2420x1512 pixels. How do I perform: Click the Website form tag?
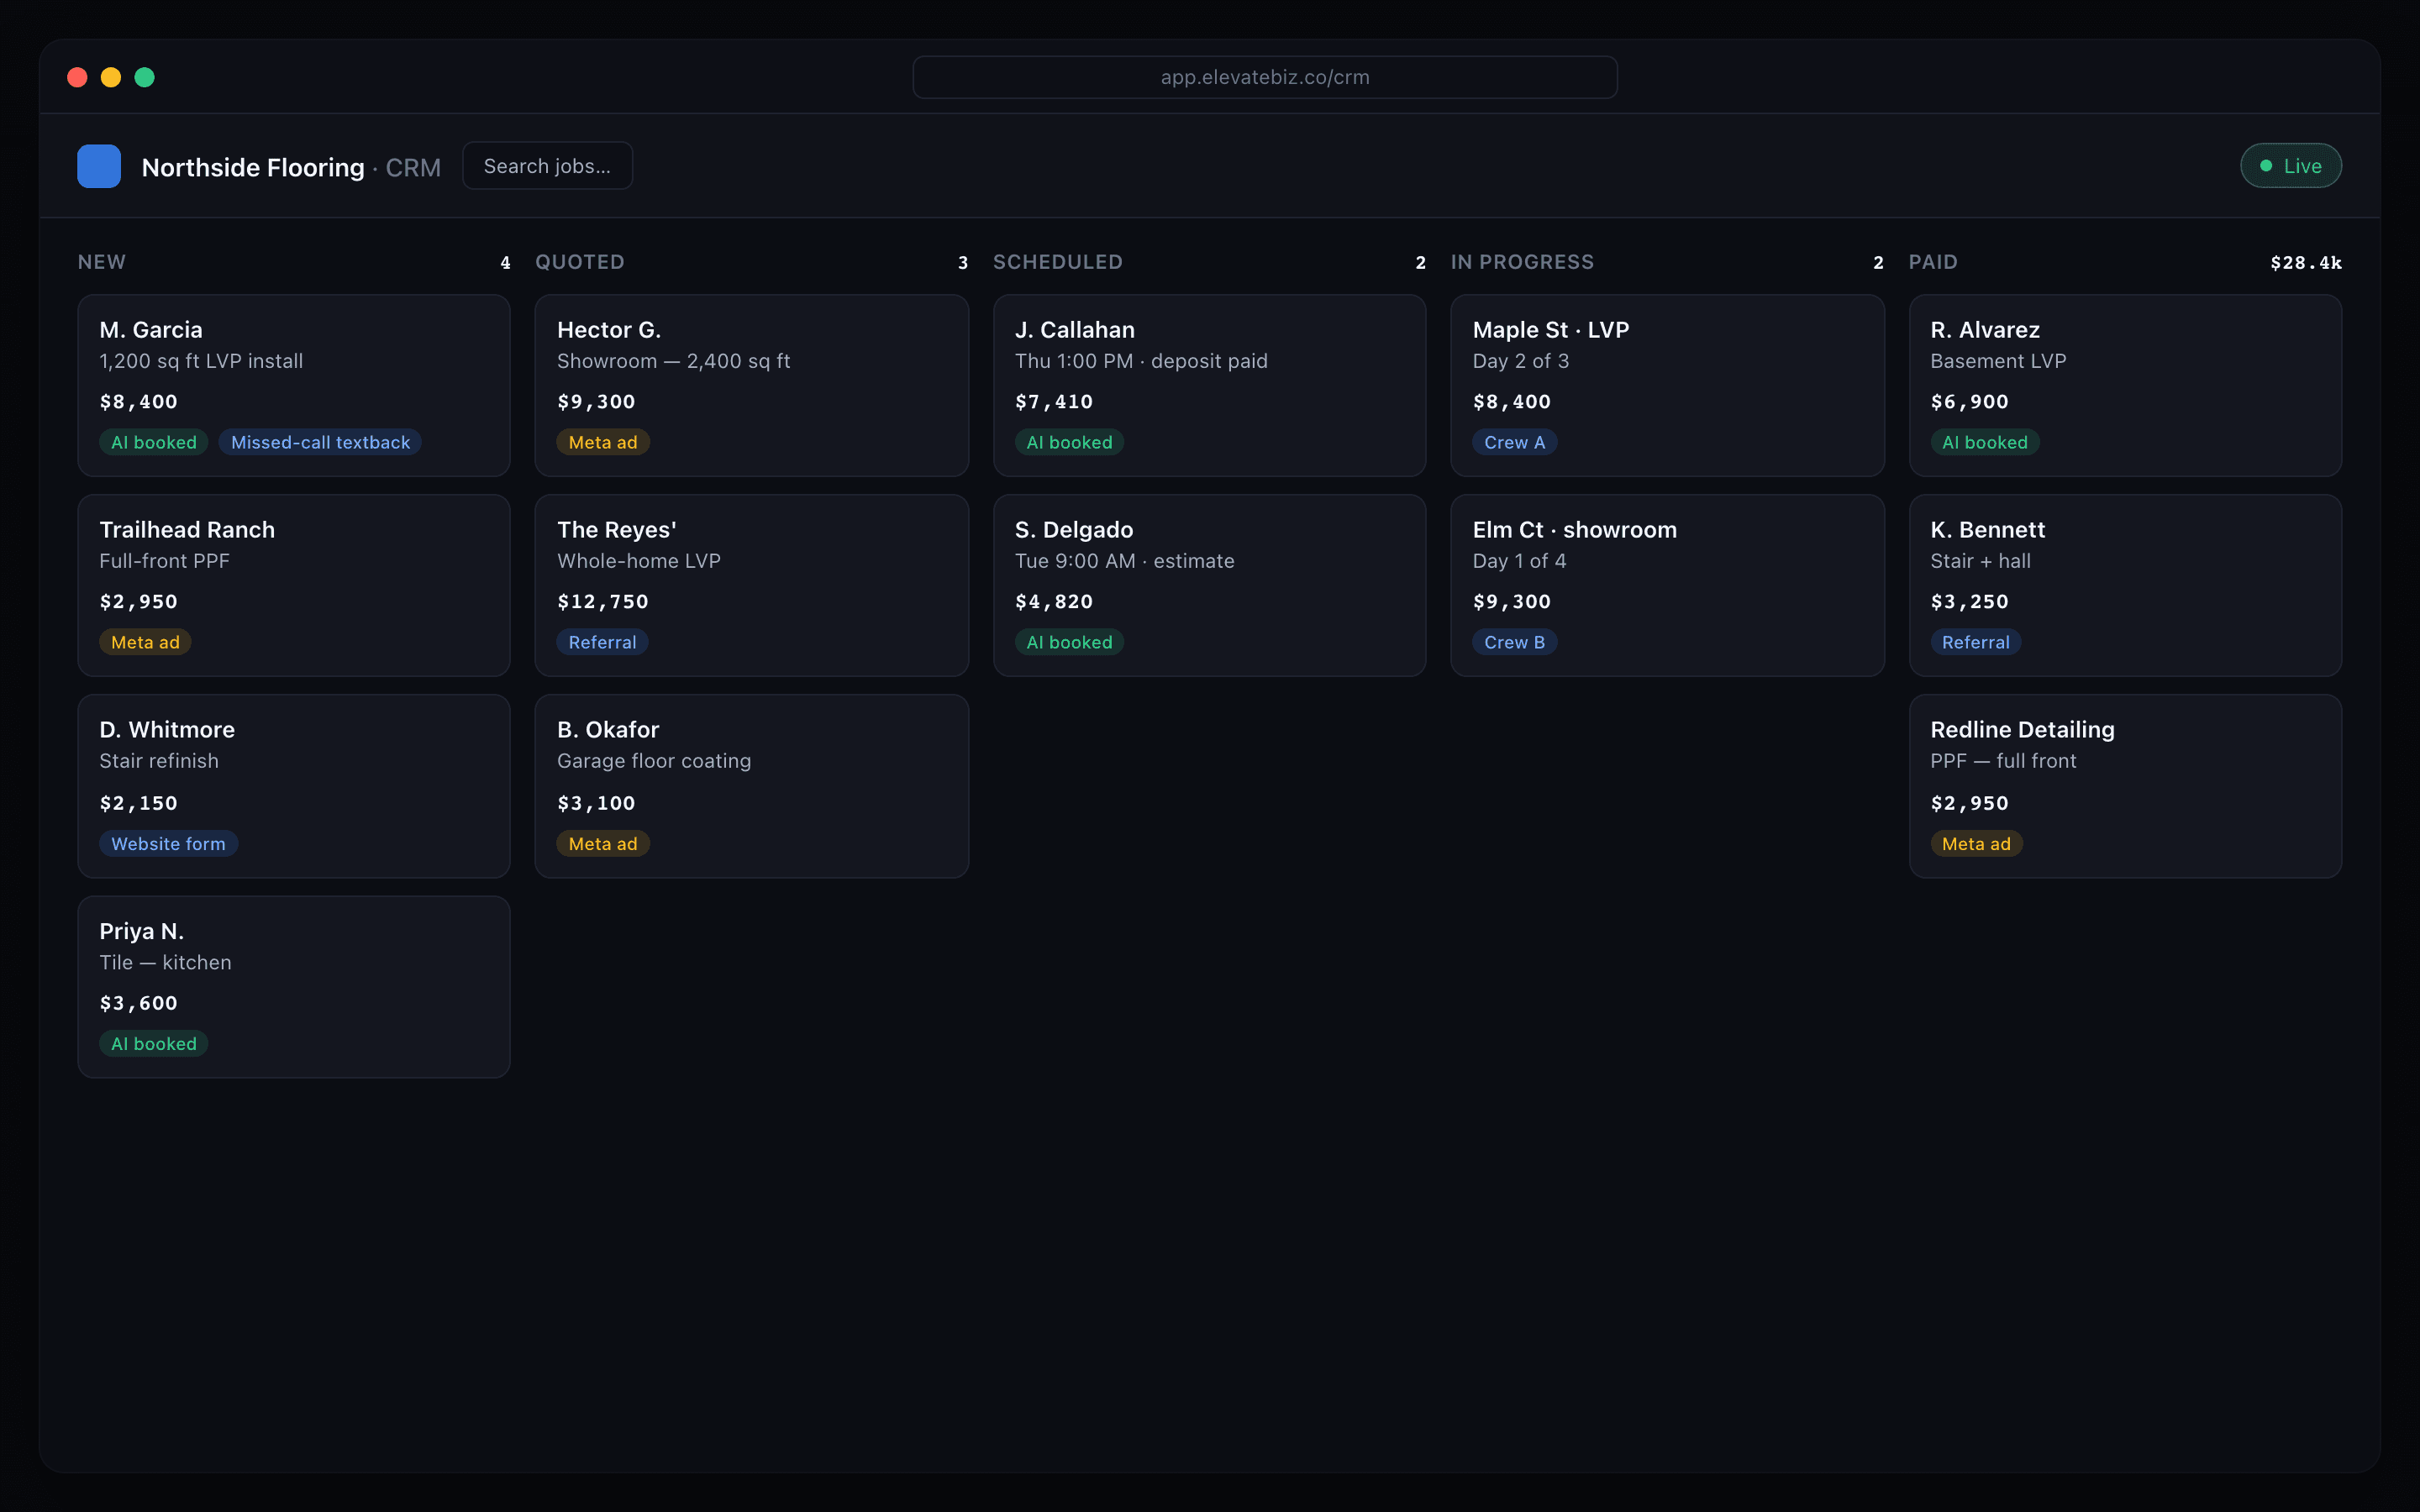[x=168, y=844]
